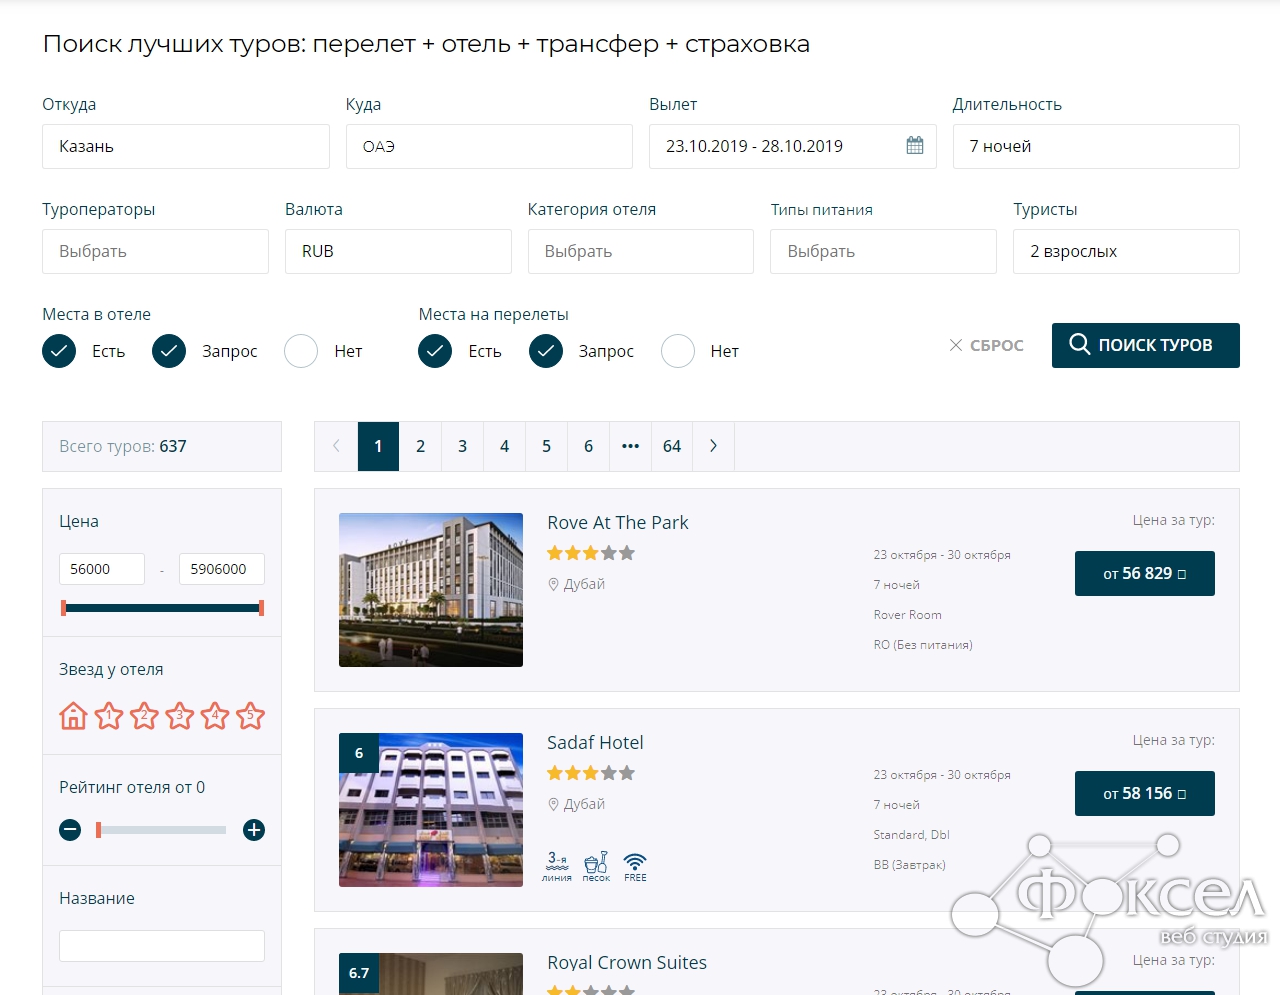Open the Типы питания dropdown
The height and width of the screenshot is (995, 1280).
[883, 251]
